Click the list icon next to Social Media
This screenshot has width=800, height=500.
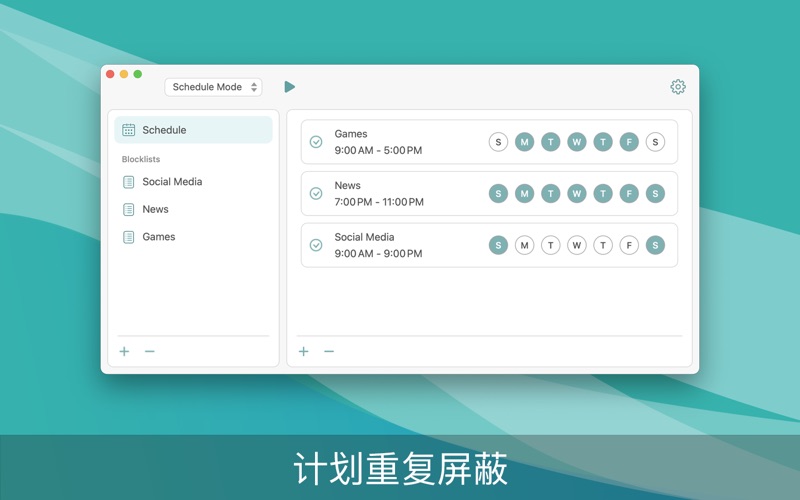[129, 182]
